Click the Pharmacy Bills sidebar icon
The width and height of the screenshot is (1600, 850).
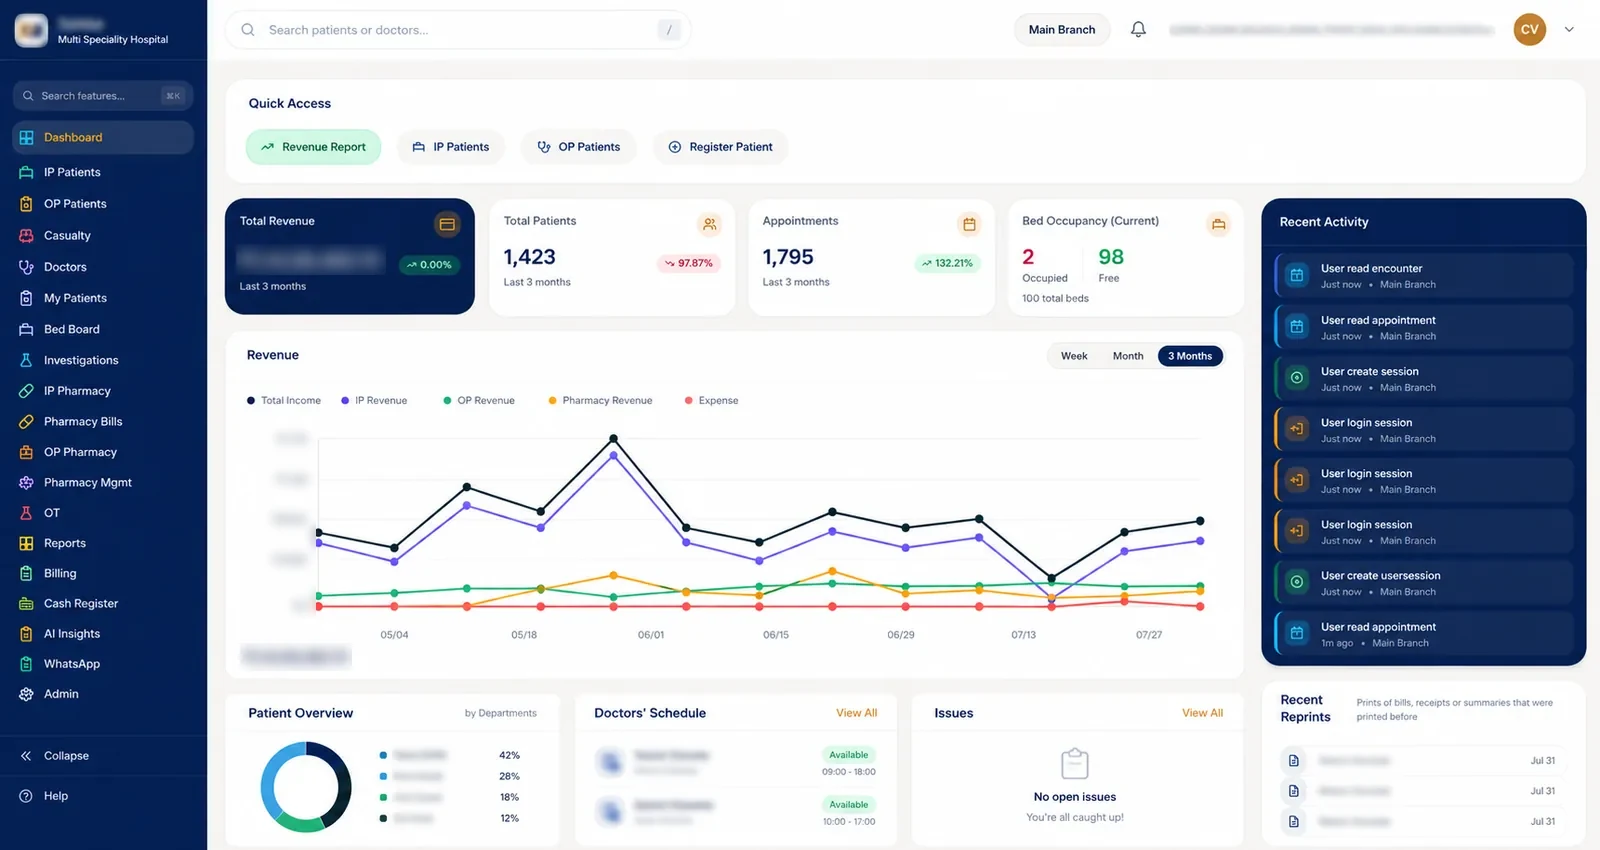coord(26,422)
